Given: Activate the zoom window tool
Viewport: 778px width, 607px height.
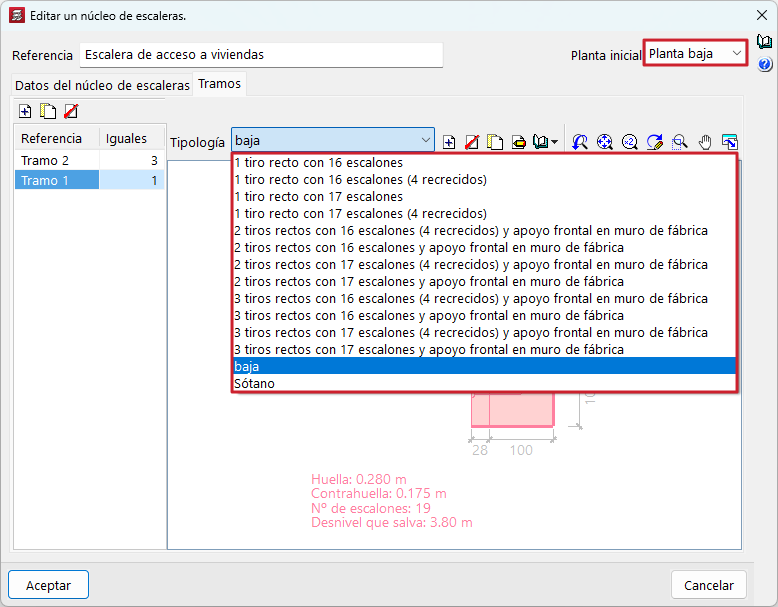Looking at the screenshot, I should click(680, 142).
